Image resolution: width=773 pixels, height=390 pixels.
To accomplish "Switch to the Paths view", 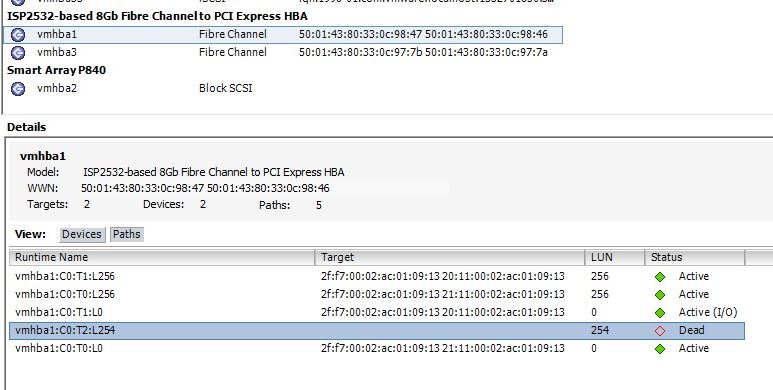I will pos(127,234).
